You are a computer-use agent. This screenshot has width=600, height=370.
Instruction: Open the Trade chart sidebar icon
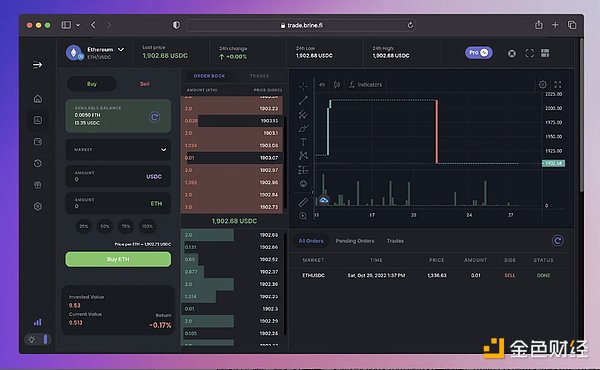point(38,120)
